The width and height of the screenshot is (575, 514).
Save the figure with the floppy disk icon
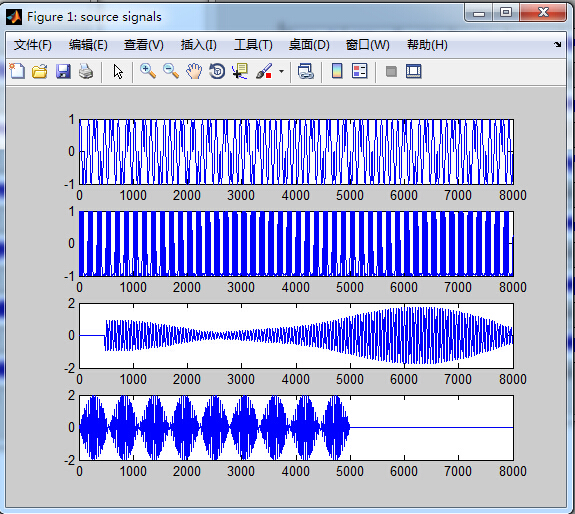(63, 71)
